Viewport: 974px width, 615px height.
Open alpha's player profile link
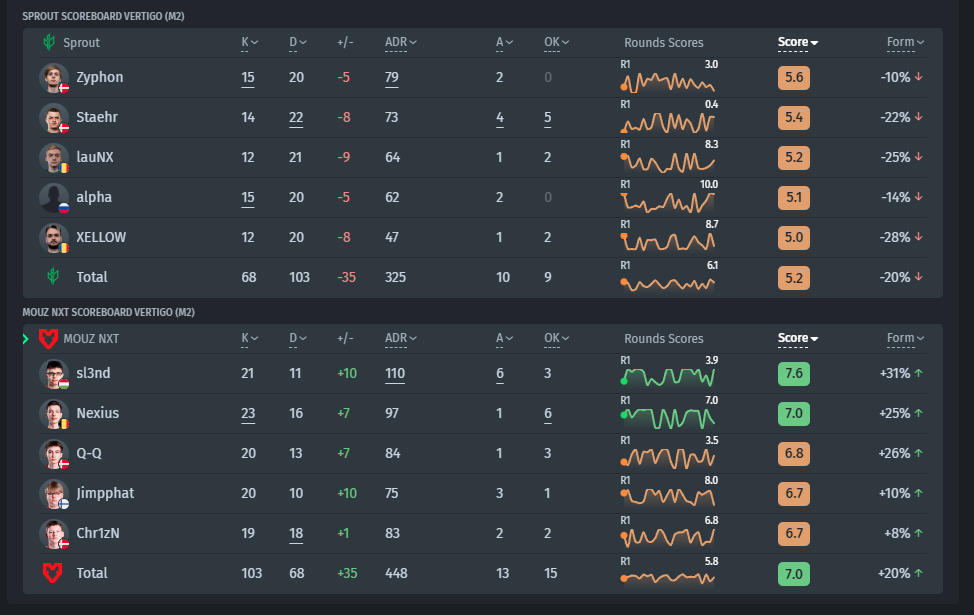click(x=94, y=197)
